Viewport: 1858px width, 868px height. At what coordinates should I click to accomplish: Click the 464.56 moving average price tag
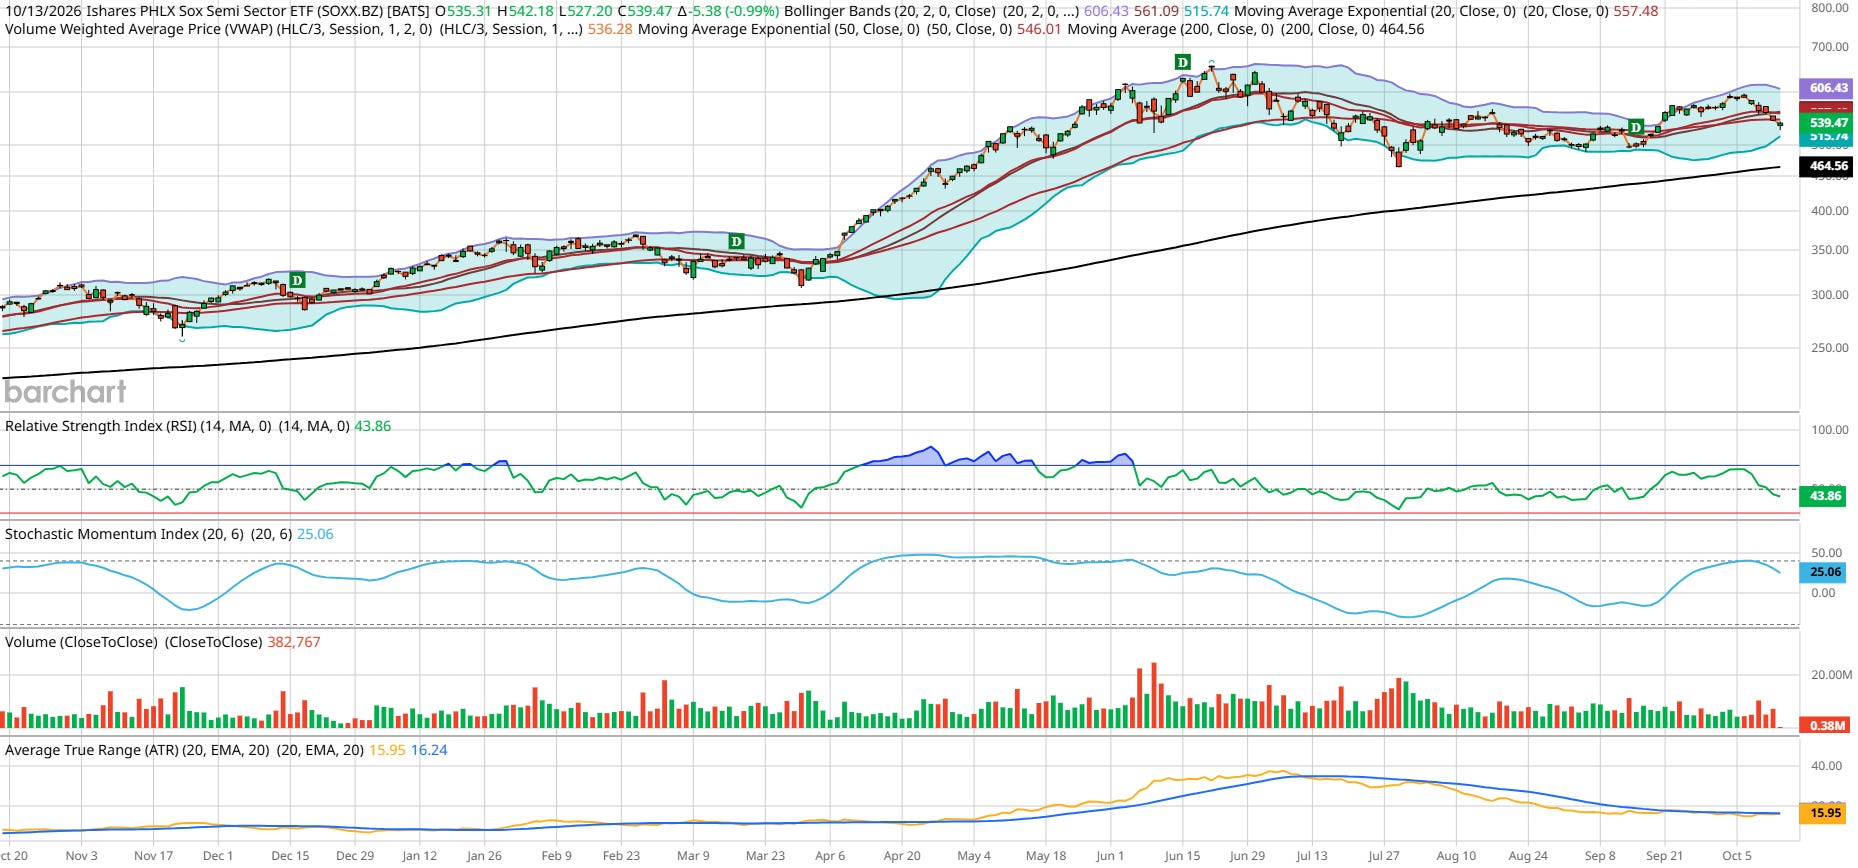click(x=1826, y=167)
